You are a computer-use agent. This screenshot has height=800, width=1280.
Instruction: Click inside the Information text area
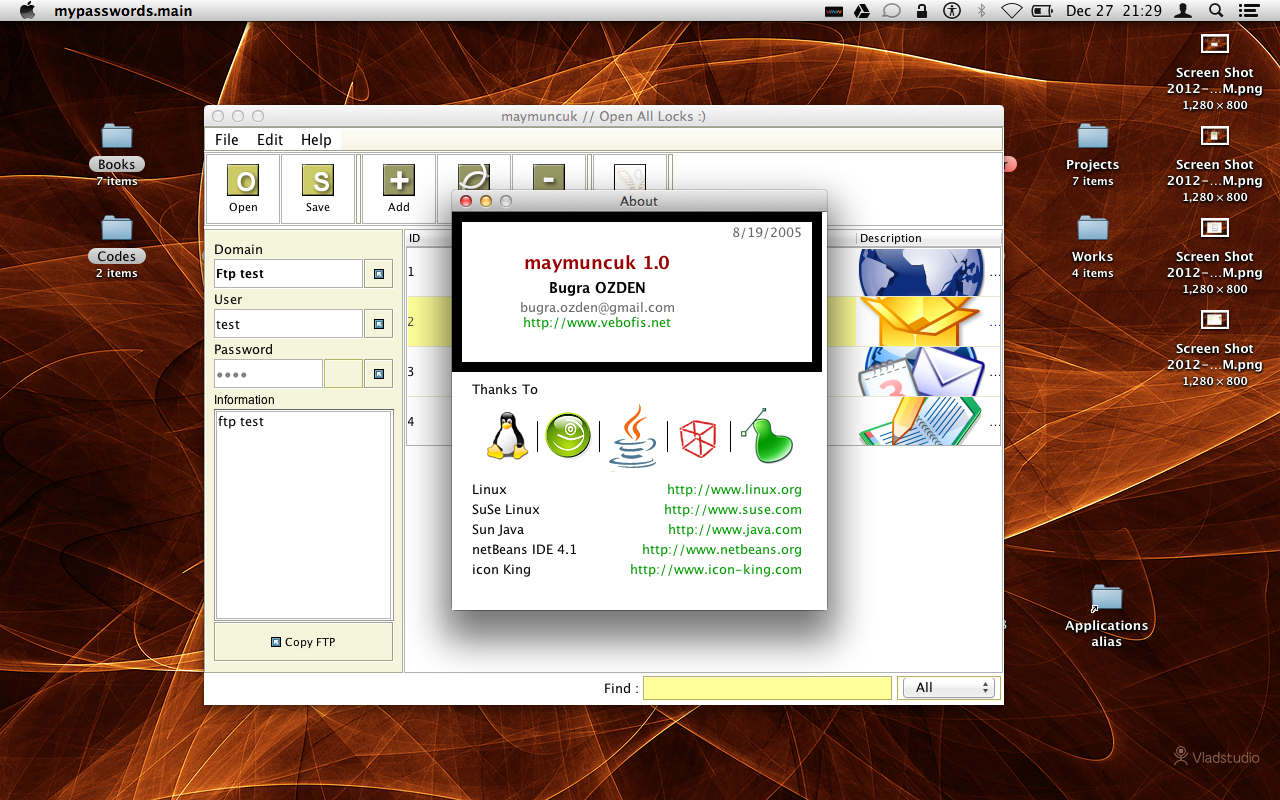[x=303, y=514]
